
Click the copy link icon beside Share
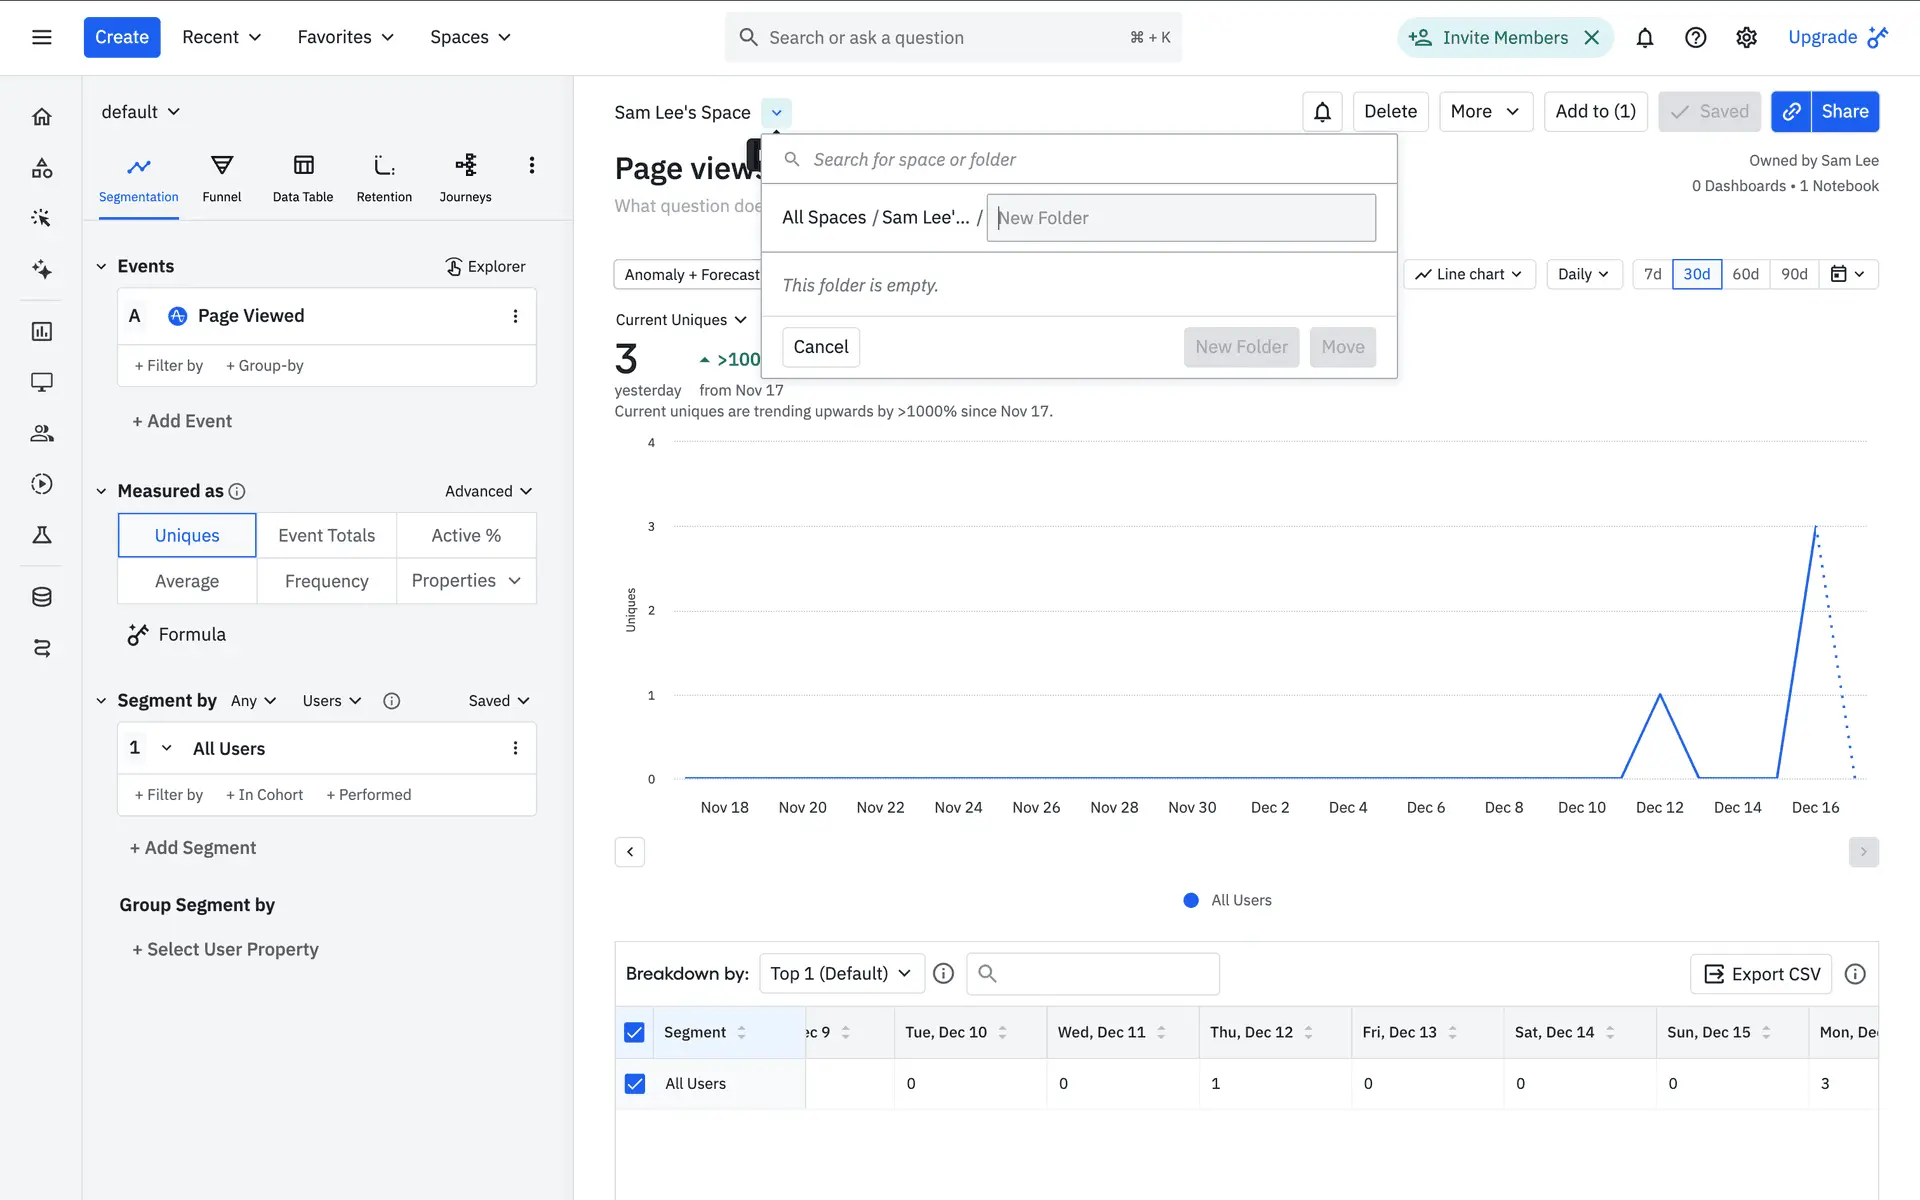coord(1791,111)
